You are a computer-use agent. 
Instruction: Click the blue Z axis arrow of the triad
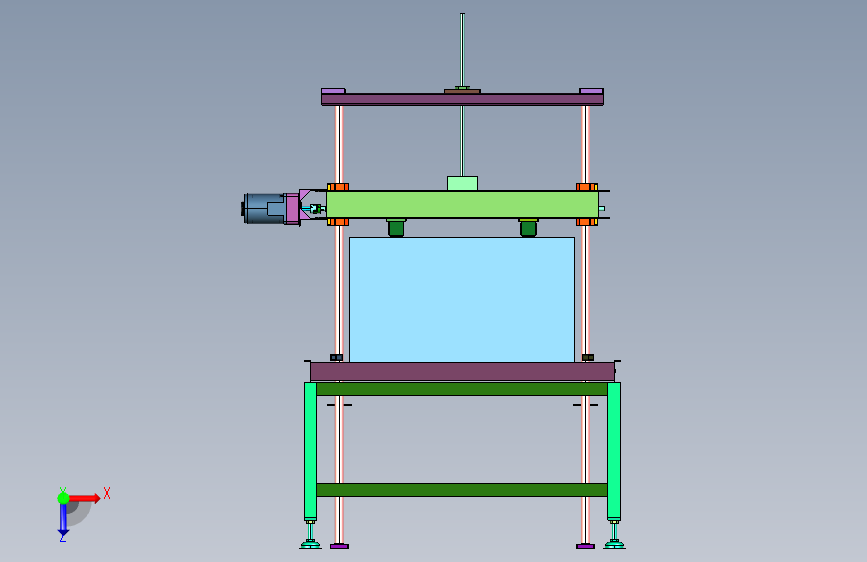click(x=63, y=520)
